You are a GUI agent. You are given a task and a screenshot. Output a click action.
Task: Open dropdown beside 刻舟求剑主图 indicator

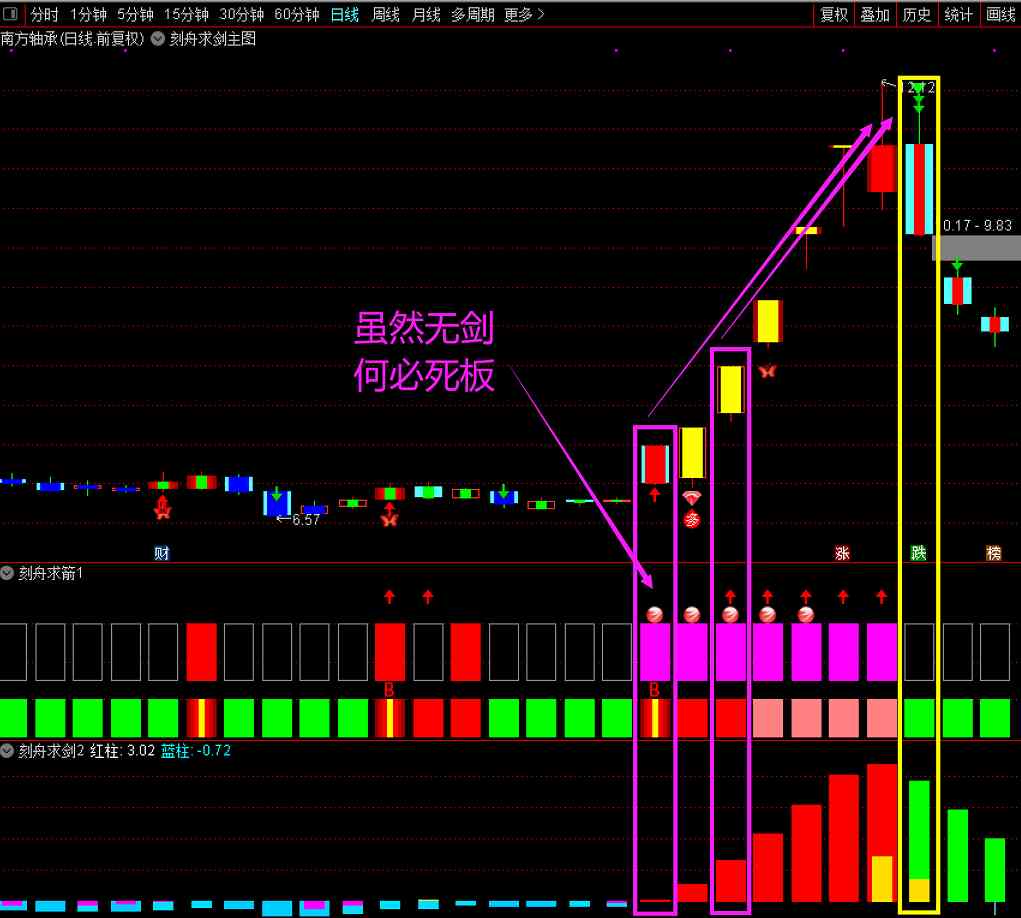(158, 38)
